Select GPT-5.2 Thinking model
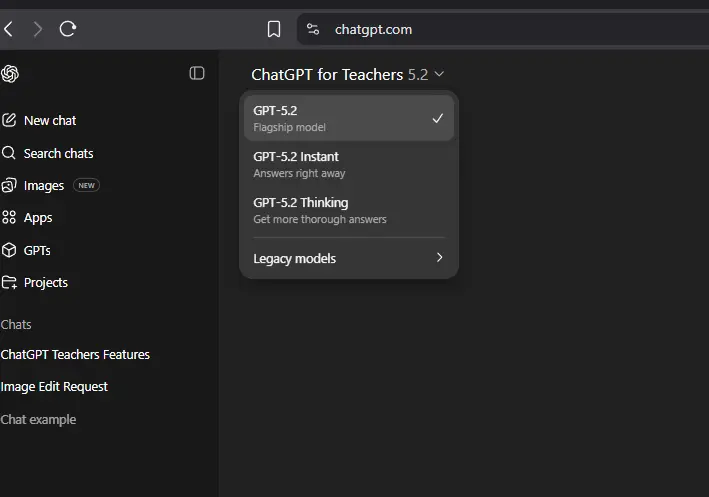 [x=349, y=210]
